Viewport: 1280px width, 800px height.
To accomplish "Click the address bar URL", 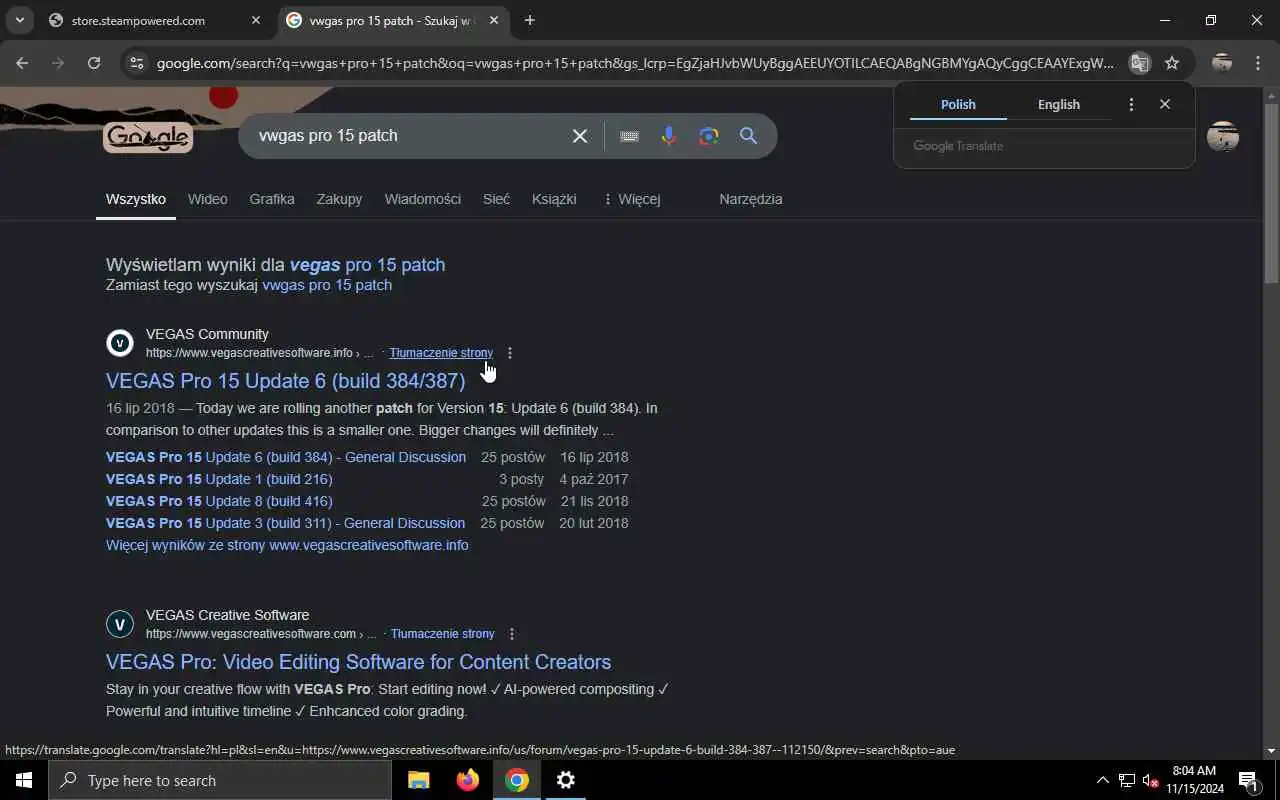I will coord(635,63).
